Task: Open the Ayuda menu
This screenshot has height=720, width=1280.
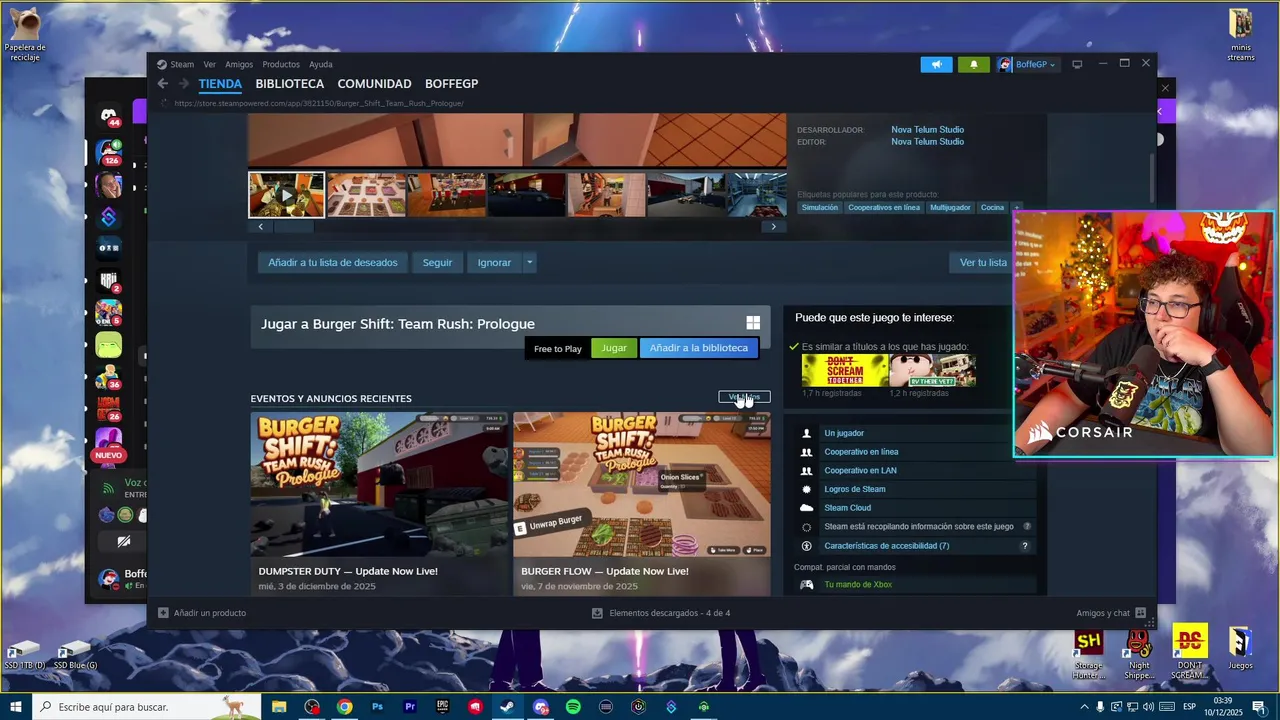Action: (321, 64)
